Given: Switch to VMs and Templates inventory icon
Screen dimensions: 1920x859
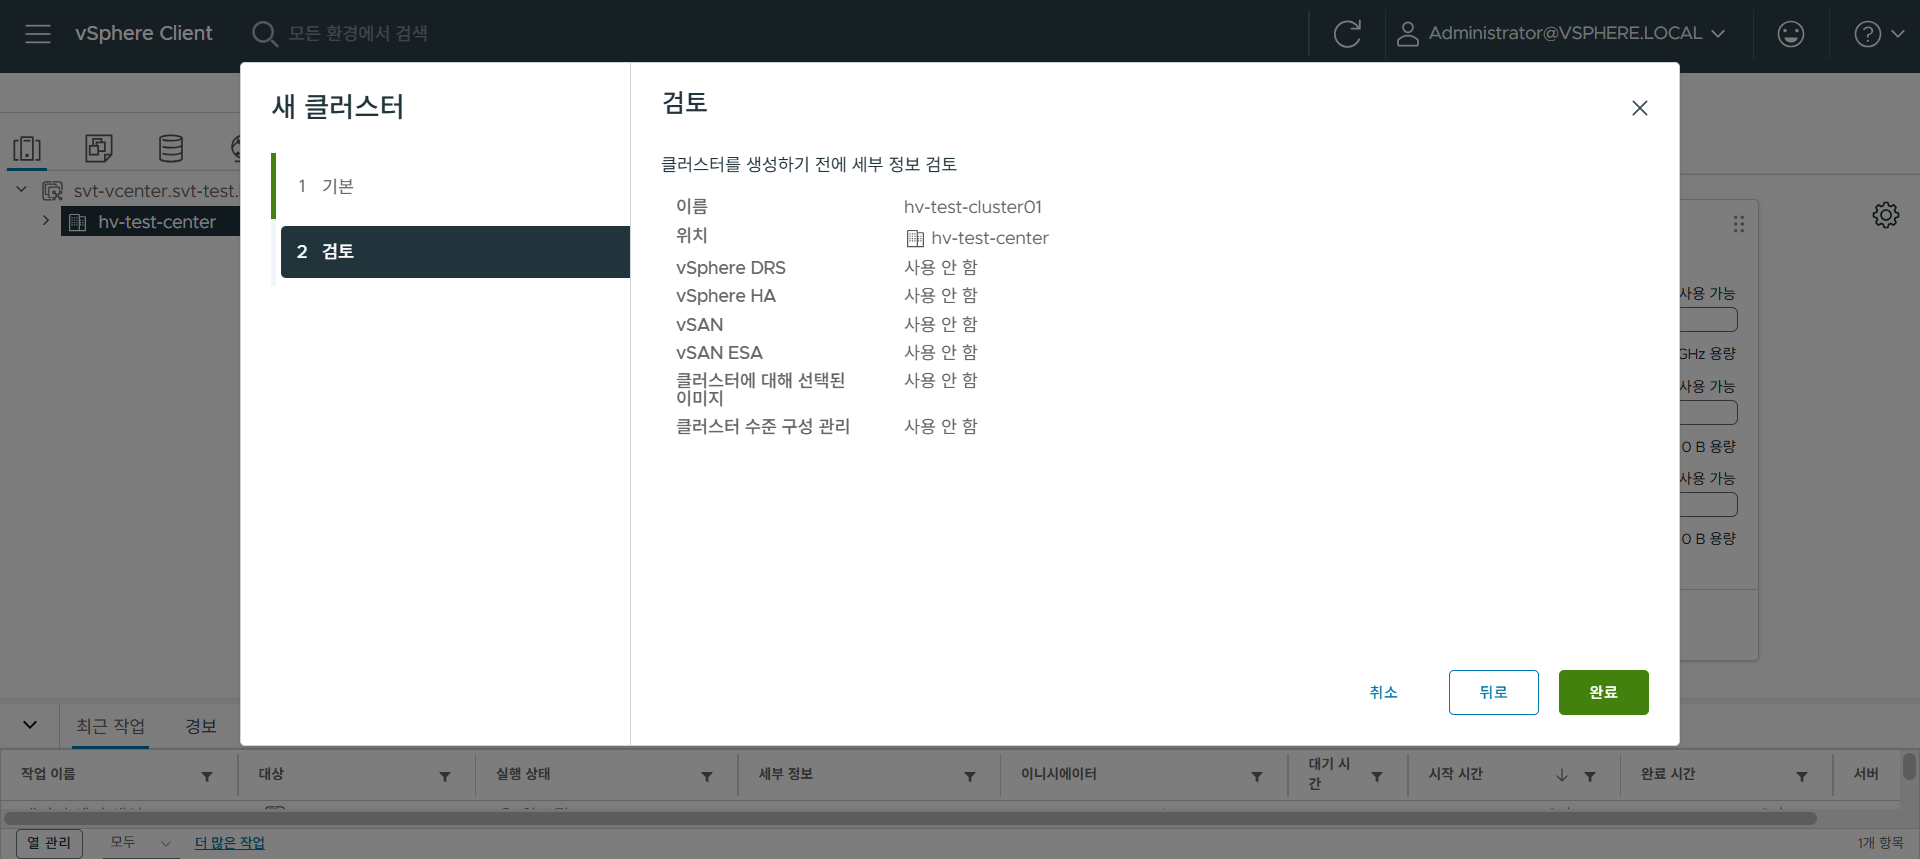Looking at the screenshot, I should (99, 149).
